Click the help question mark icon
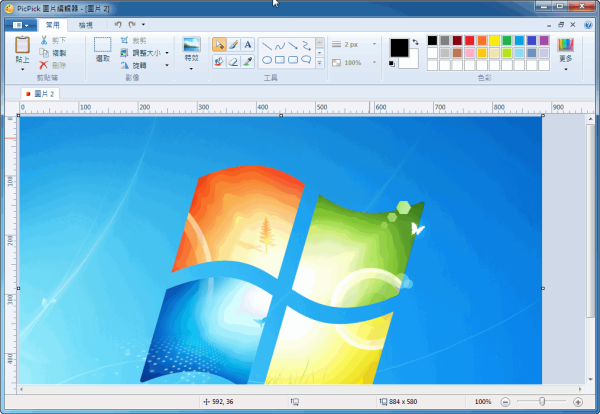Image resolution: width=600 pixels, height=414 pixels. pyautogui.click(x=588, y=25)
